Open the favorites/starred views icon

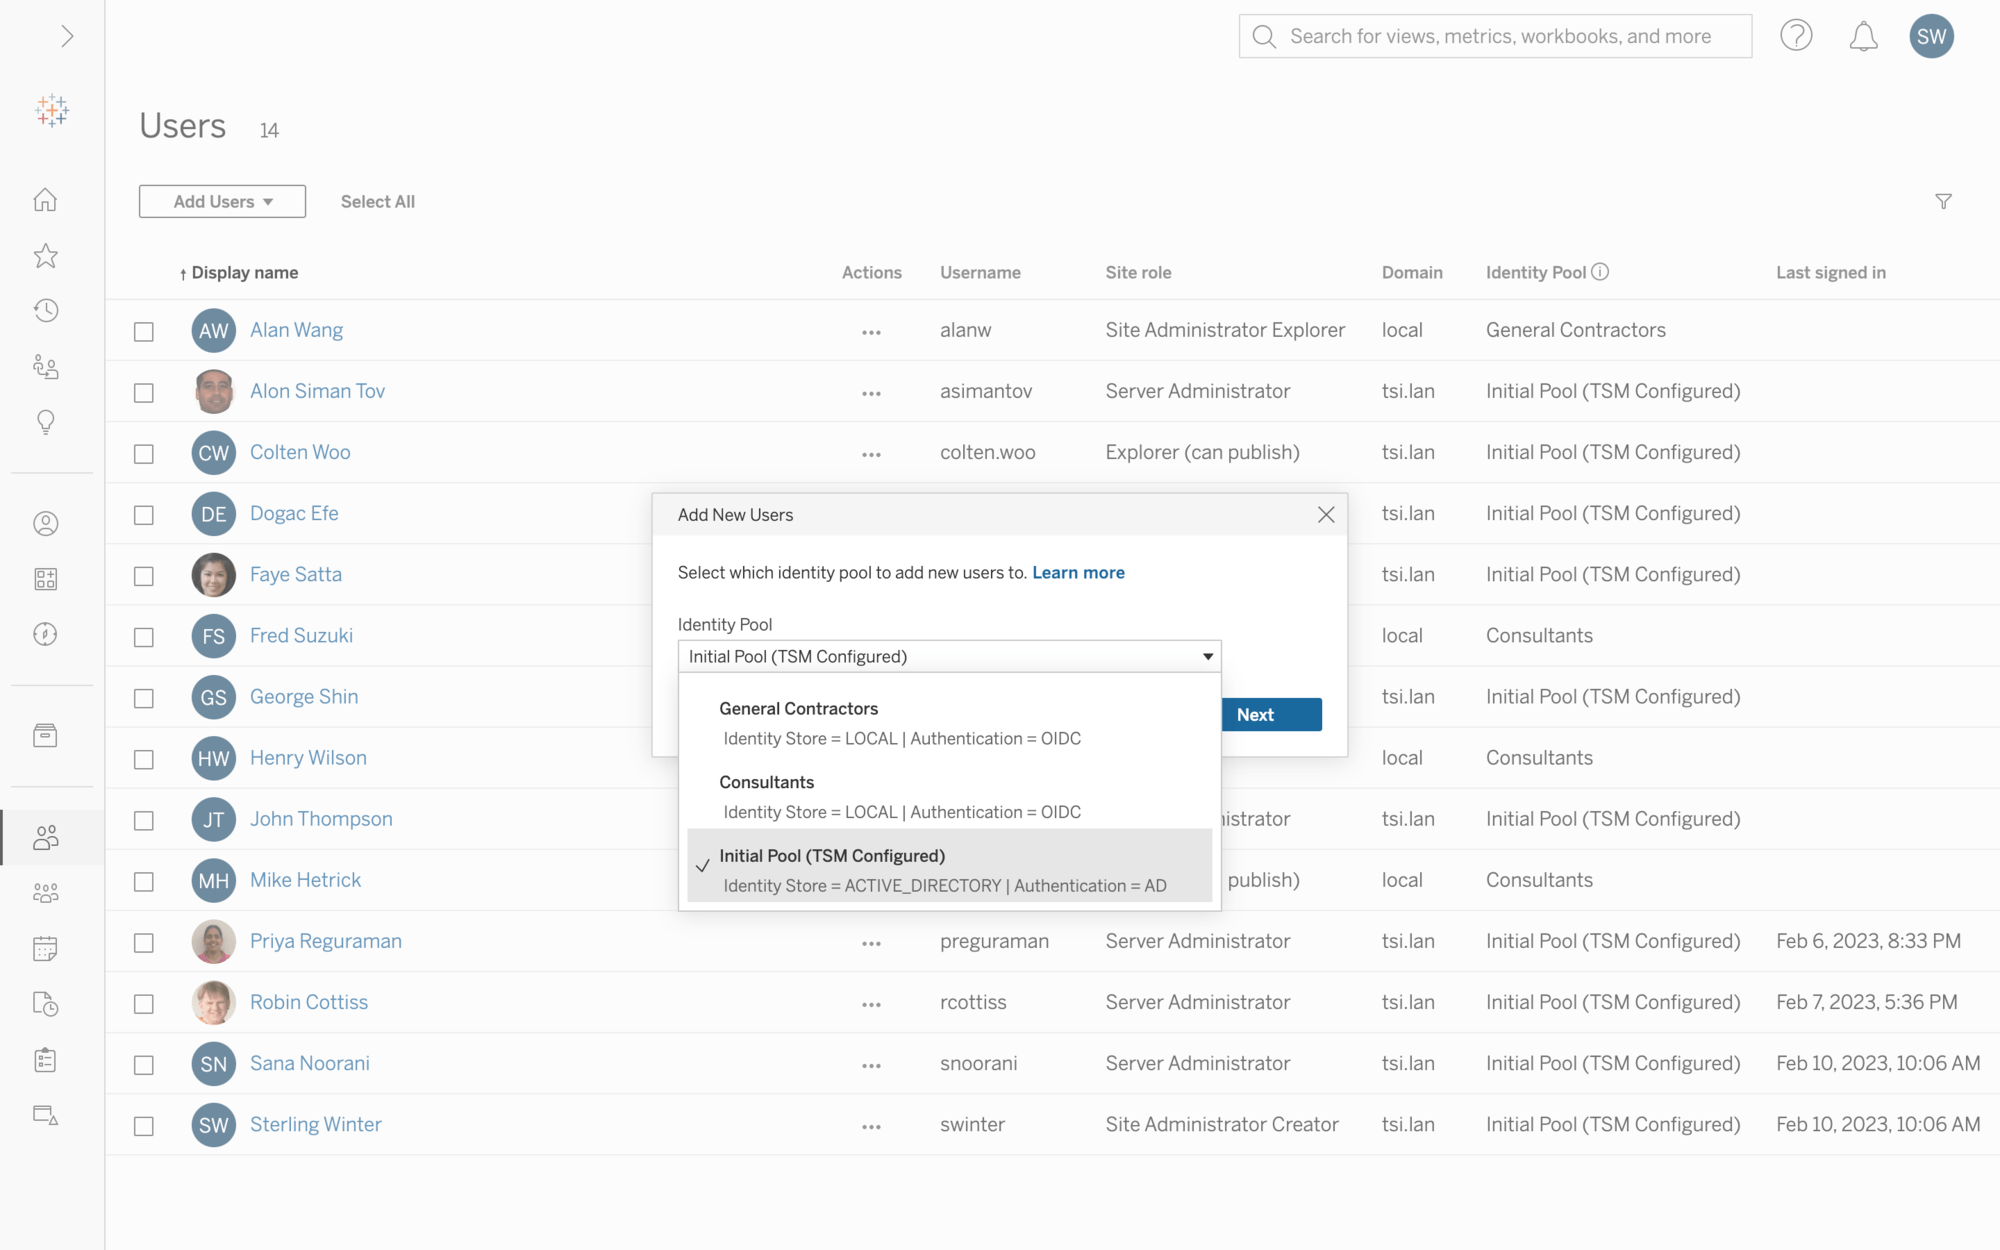click(48, 256)
